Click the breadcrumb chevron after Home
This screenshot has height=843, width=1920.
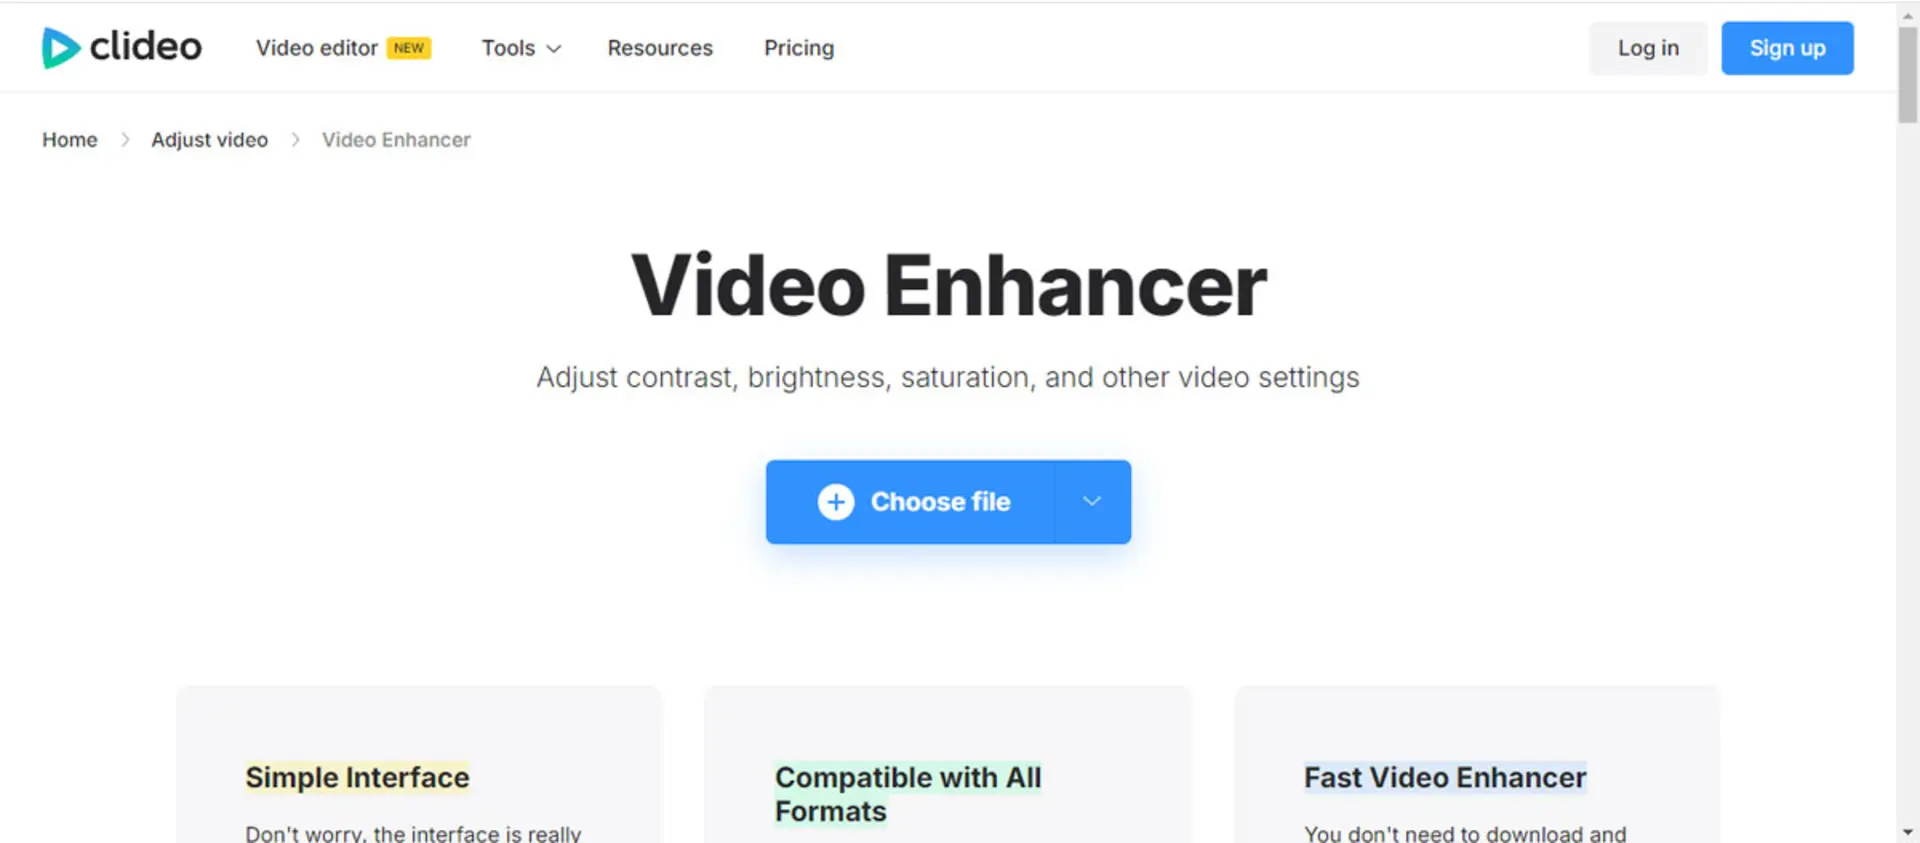[125, 140]
